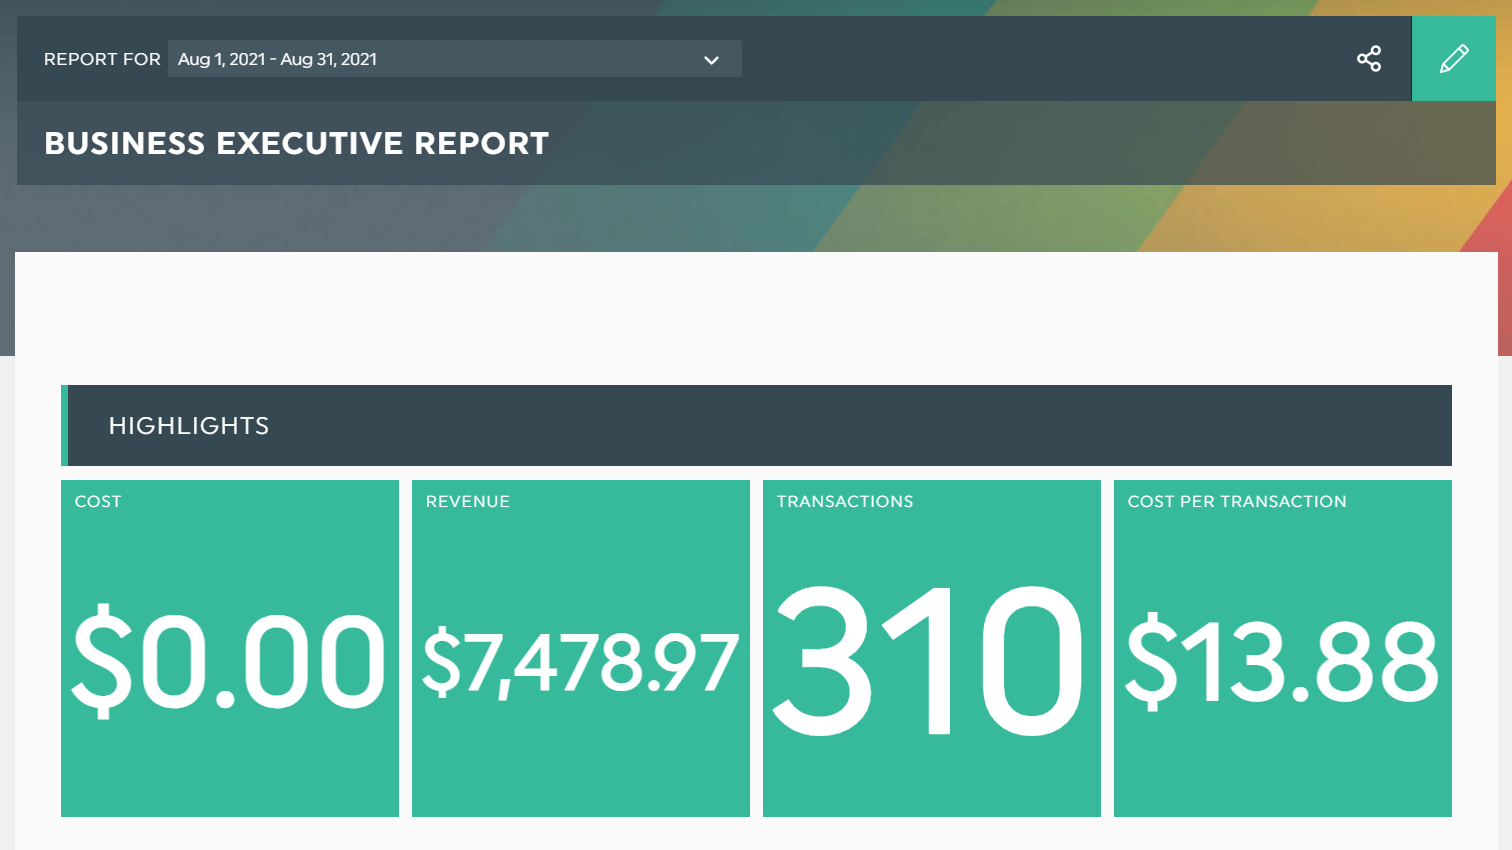Image resolution: width=1512 pixels, height=850 pixels.
Task: Select the Business Executive Report title
Action: (296, 143)
